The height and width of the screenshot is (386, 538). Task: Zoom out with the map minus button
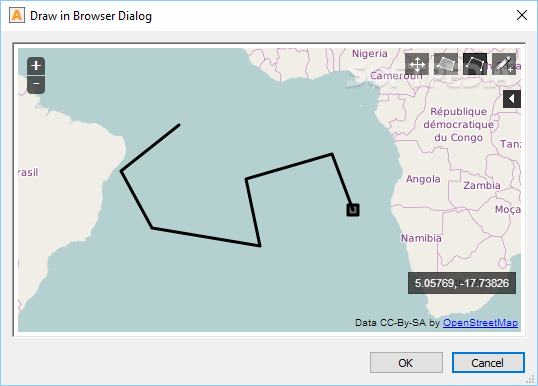36,84
